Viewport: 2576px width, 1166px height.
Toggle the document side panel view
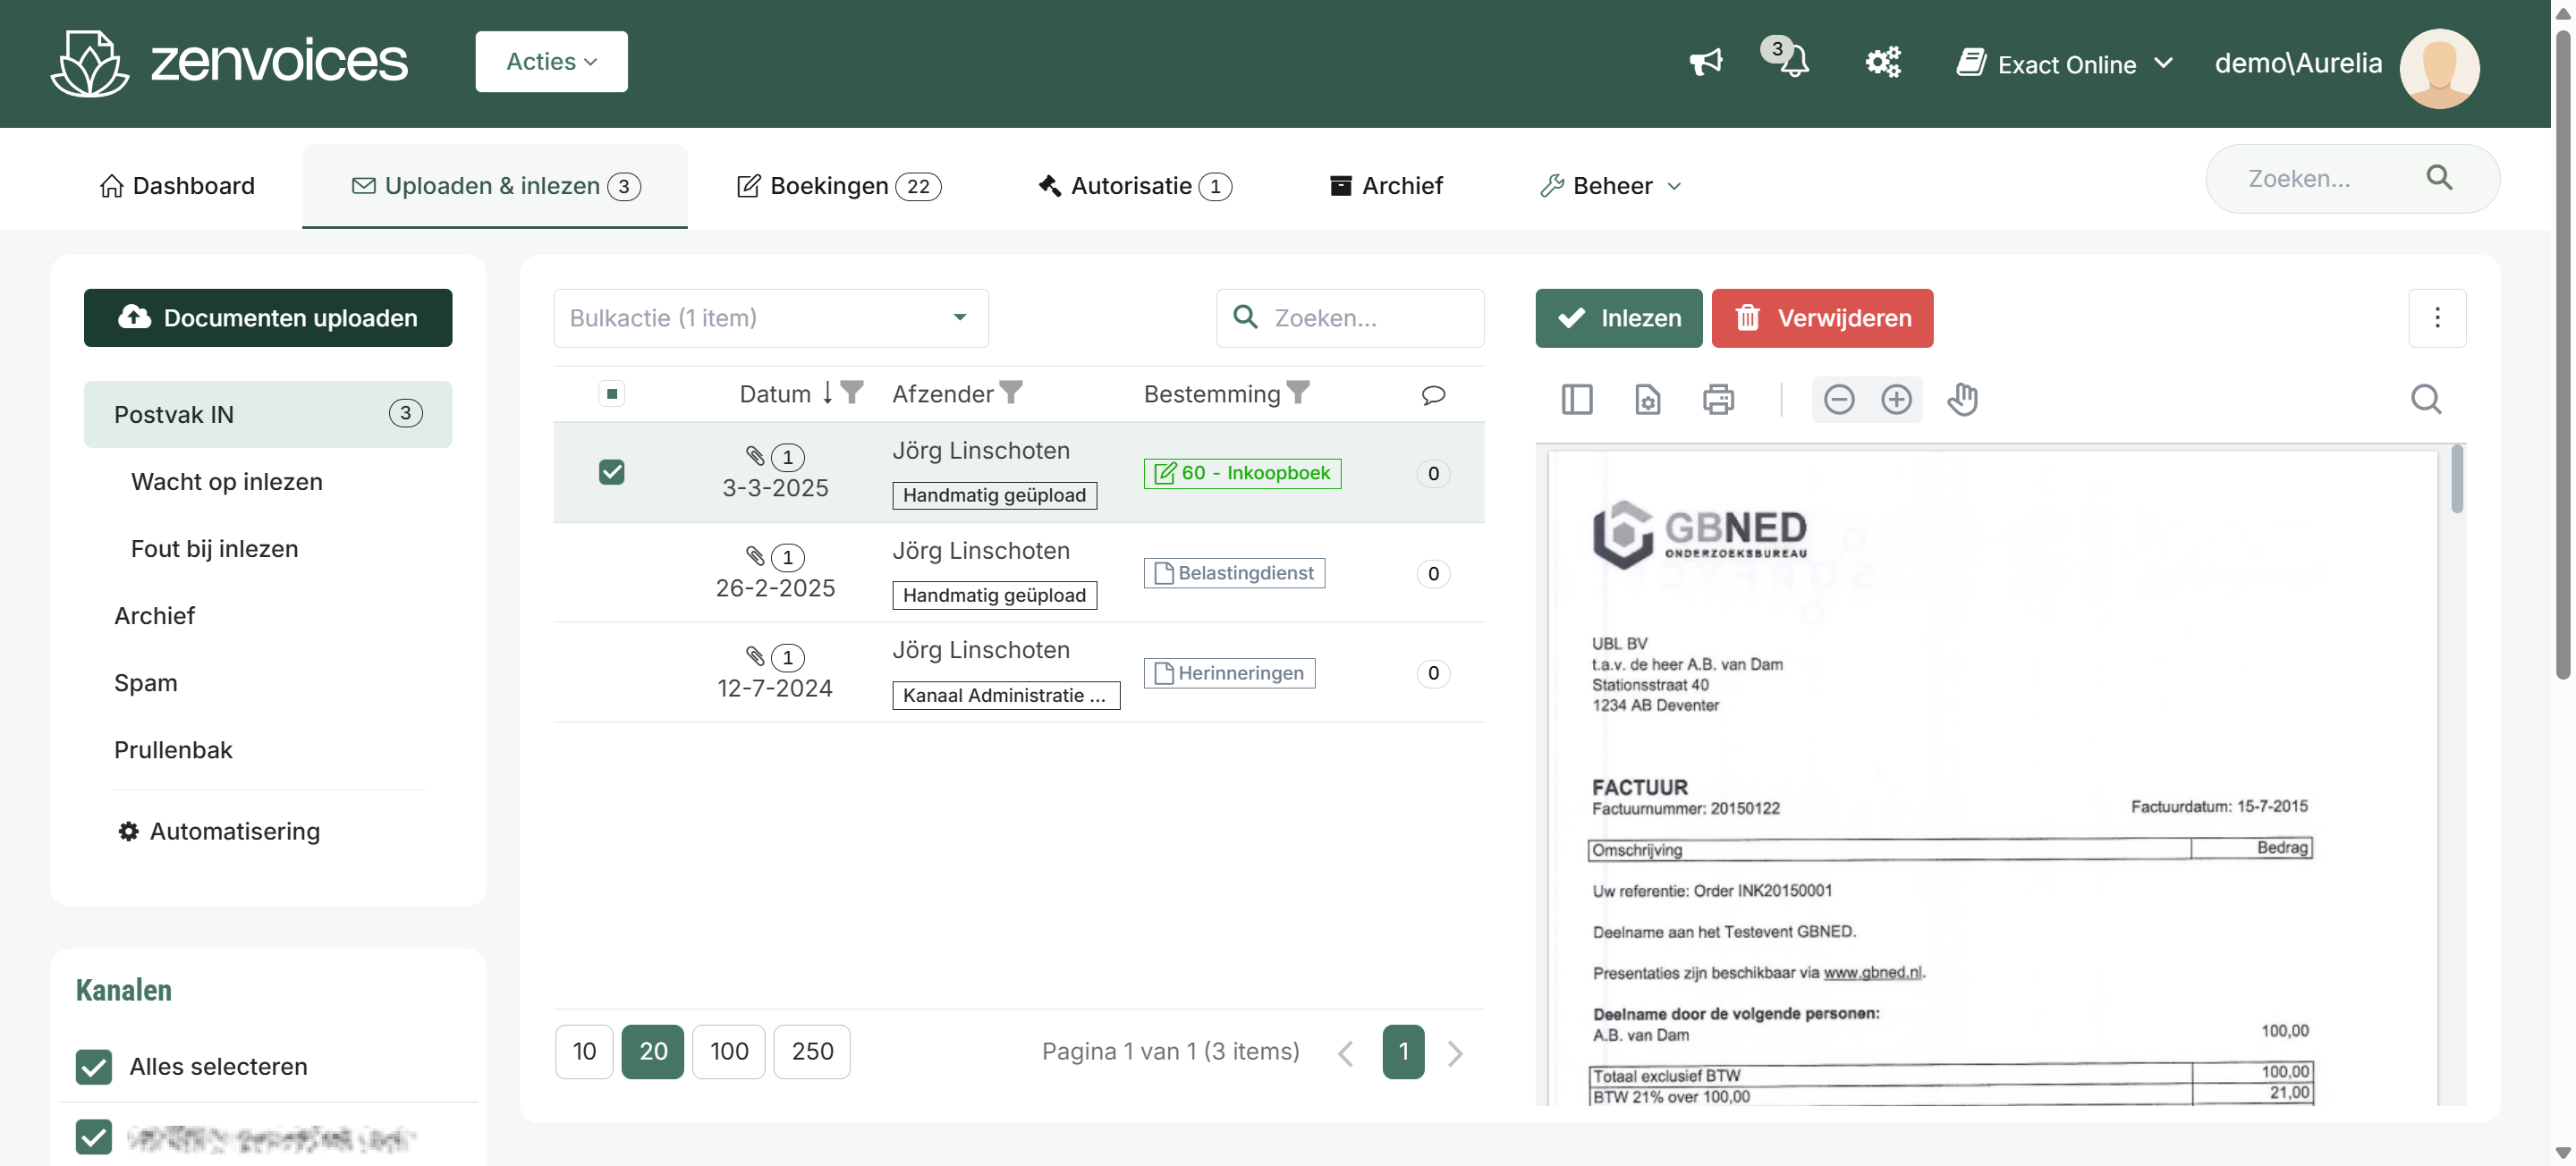[1576, 399]
